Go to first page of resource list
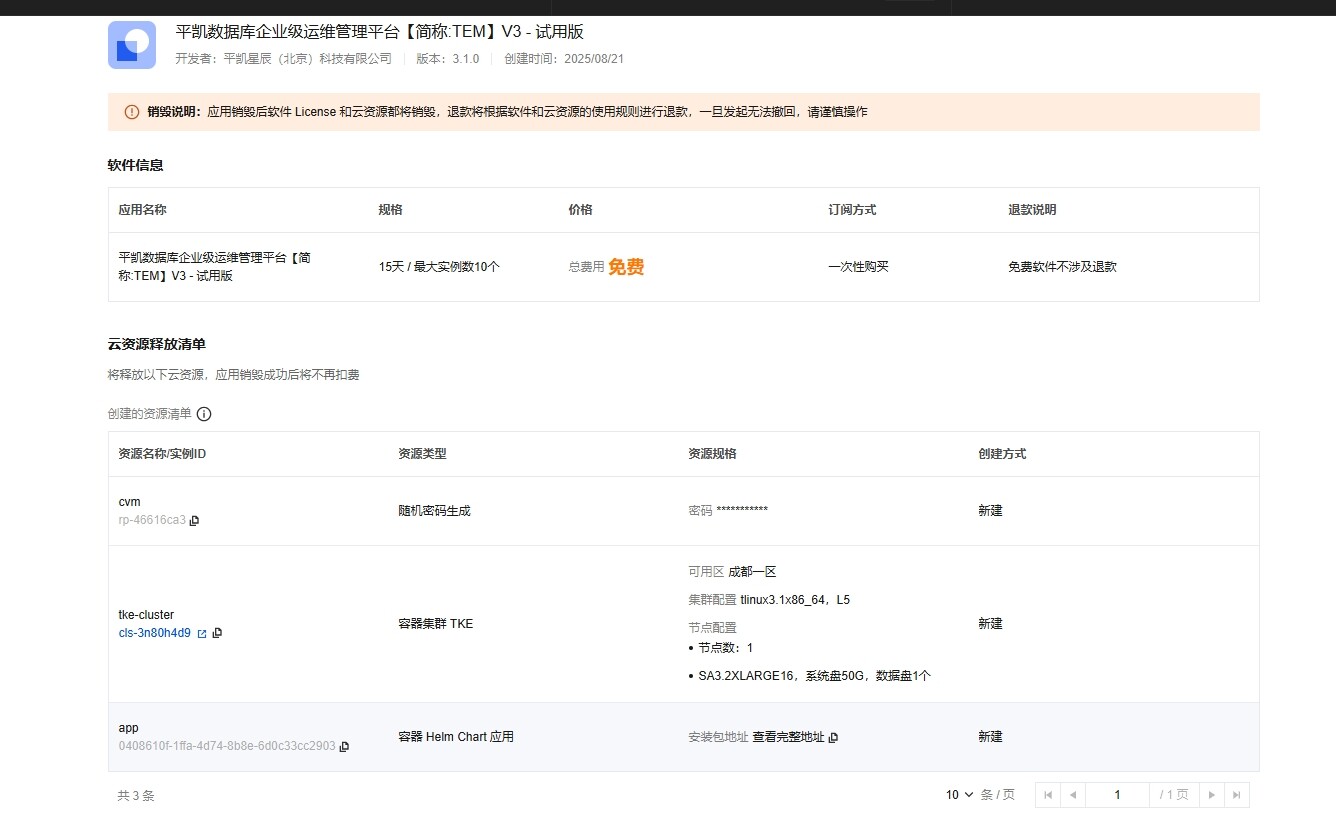 1048,795
